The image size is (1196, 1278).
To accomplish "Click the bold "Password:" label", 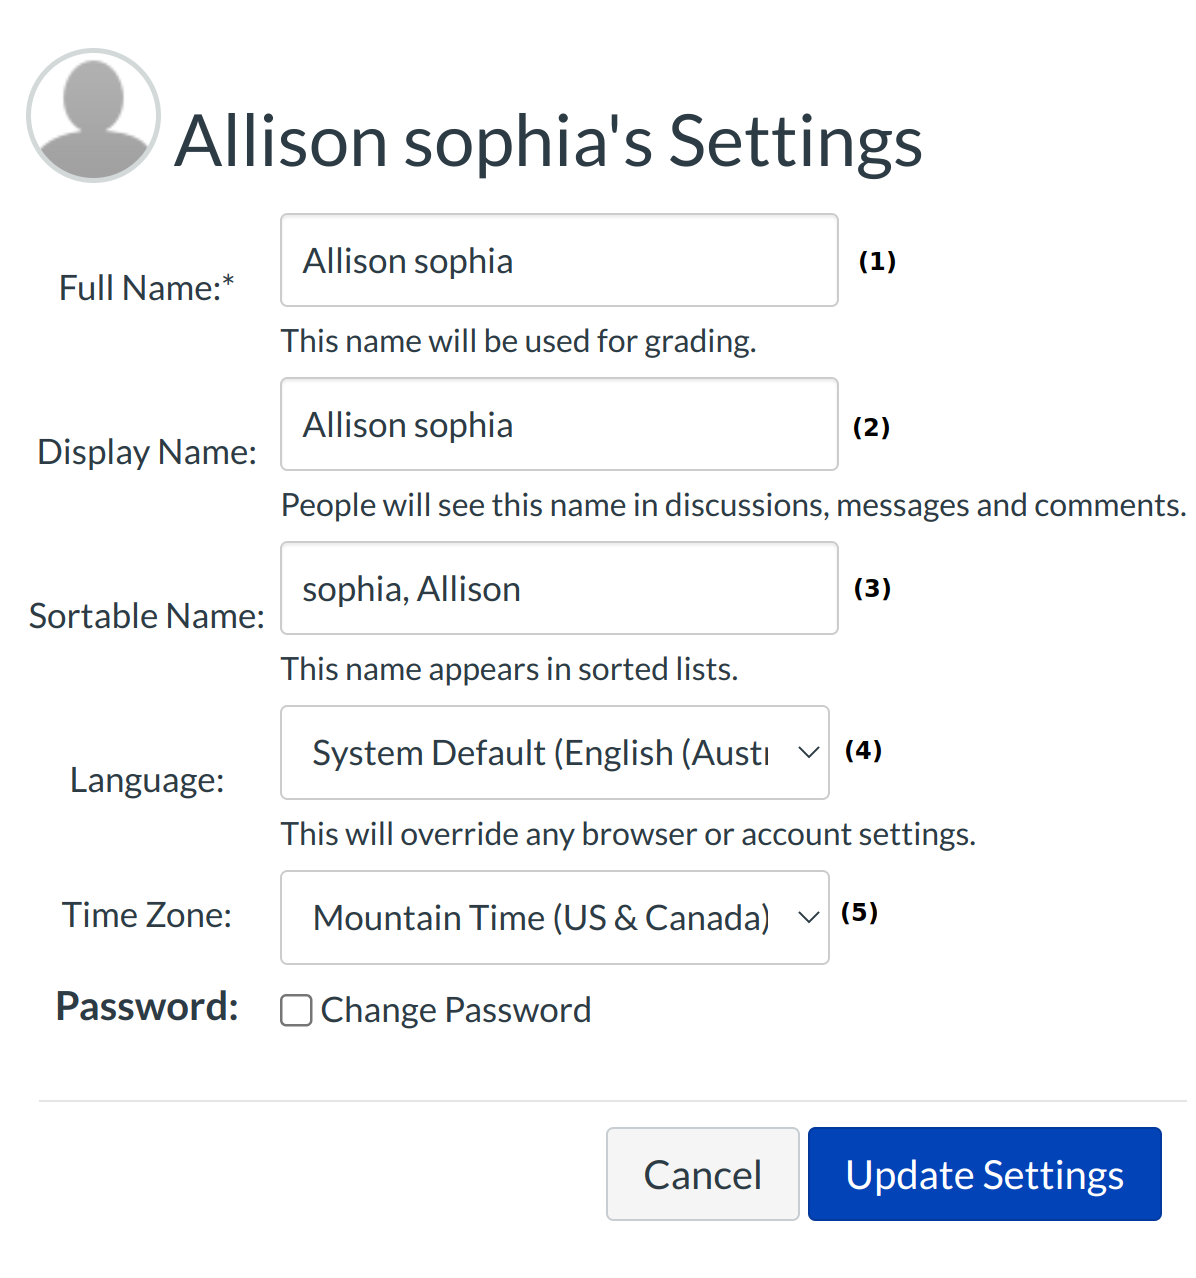I will (x=147, y=1006).
